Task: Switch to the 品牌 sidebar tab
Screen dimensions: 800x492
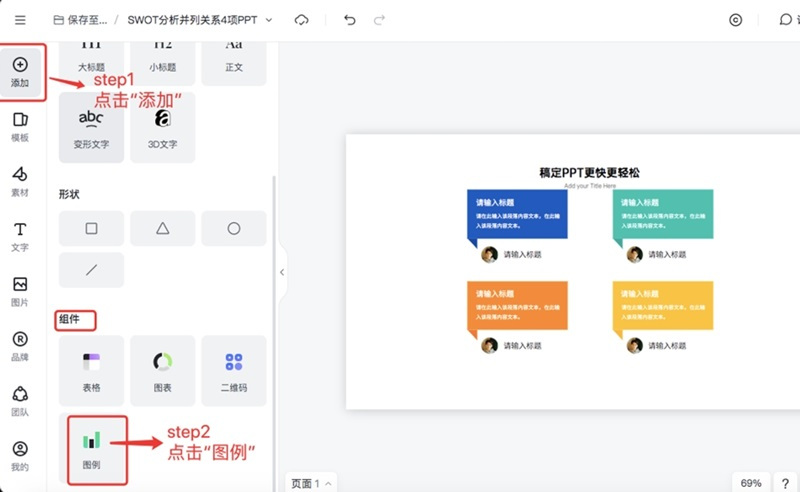Action: [x=20, y=347]
